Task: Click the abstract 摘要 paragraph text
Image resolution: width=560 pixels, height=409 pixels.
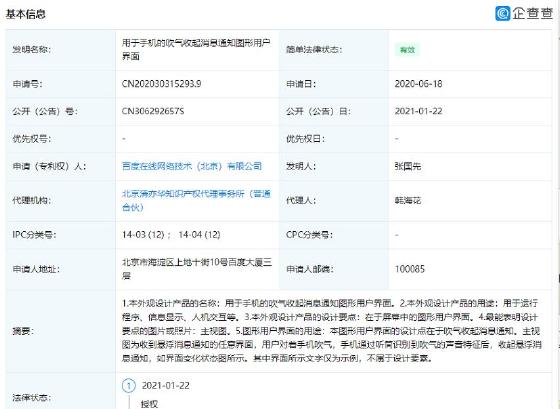Action: (x=332, y=330)
